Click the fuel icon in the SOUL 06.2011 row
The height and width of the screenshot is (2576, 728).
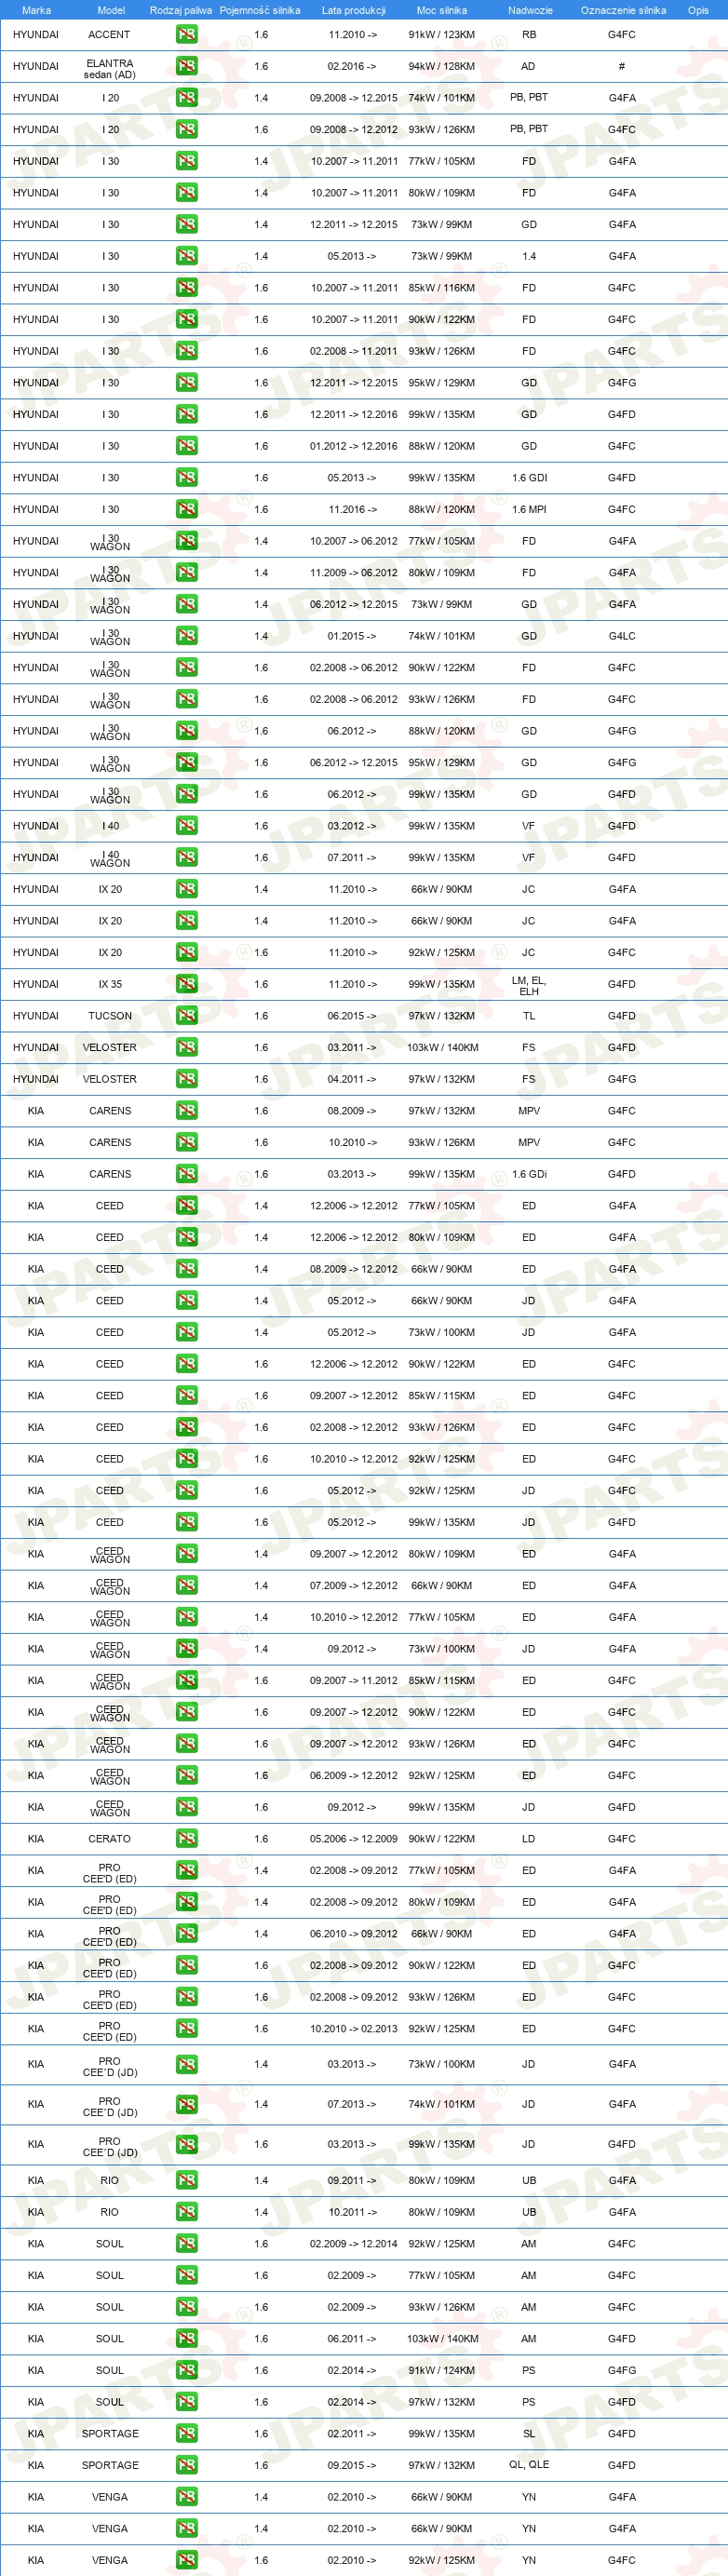[186, 2339]
